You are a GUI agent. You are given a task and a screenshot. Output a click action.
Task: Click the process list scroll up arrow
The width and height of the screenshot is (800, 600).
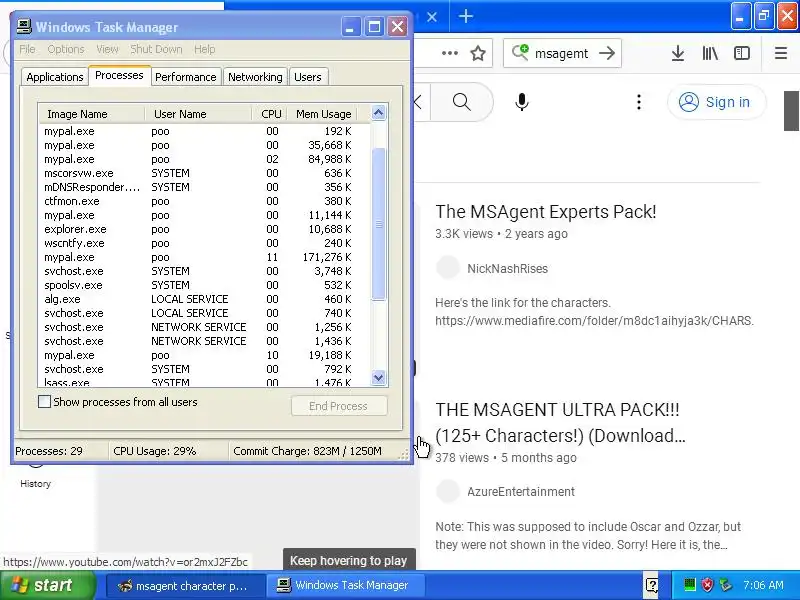point(379,113)
